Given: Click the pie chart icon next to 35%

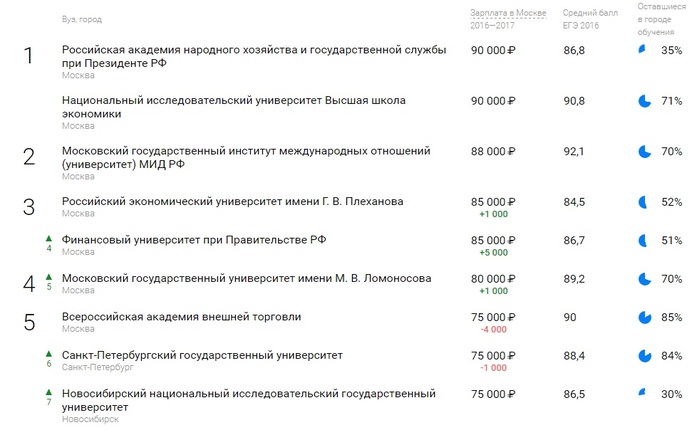Looking at the screenshot, I should [x=643, y=49].
